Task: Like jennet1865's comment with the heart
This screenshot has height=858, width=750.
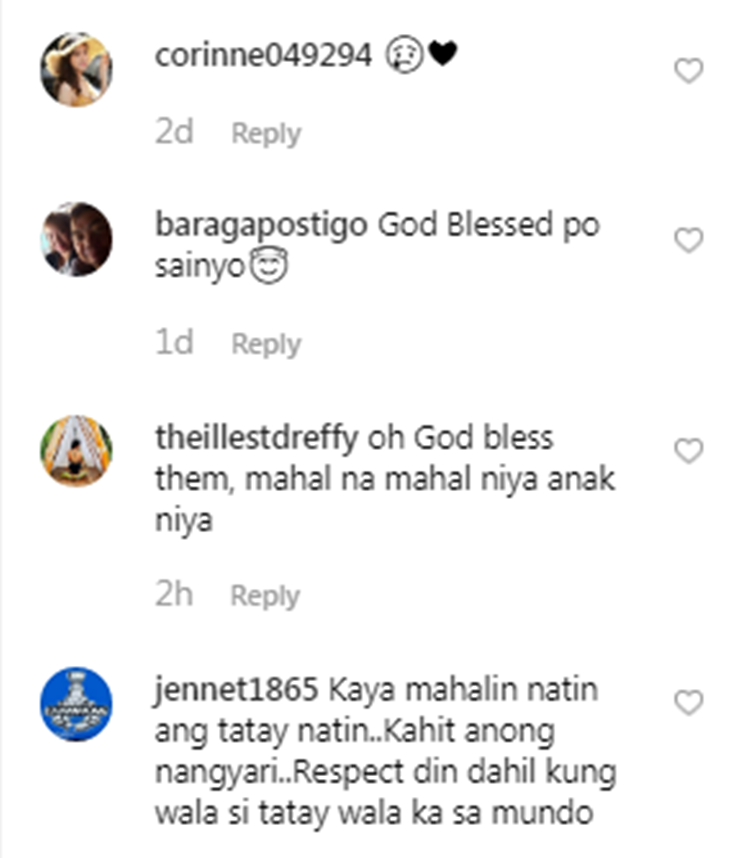Action: (688, 702)
